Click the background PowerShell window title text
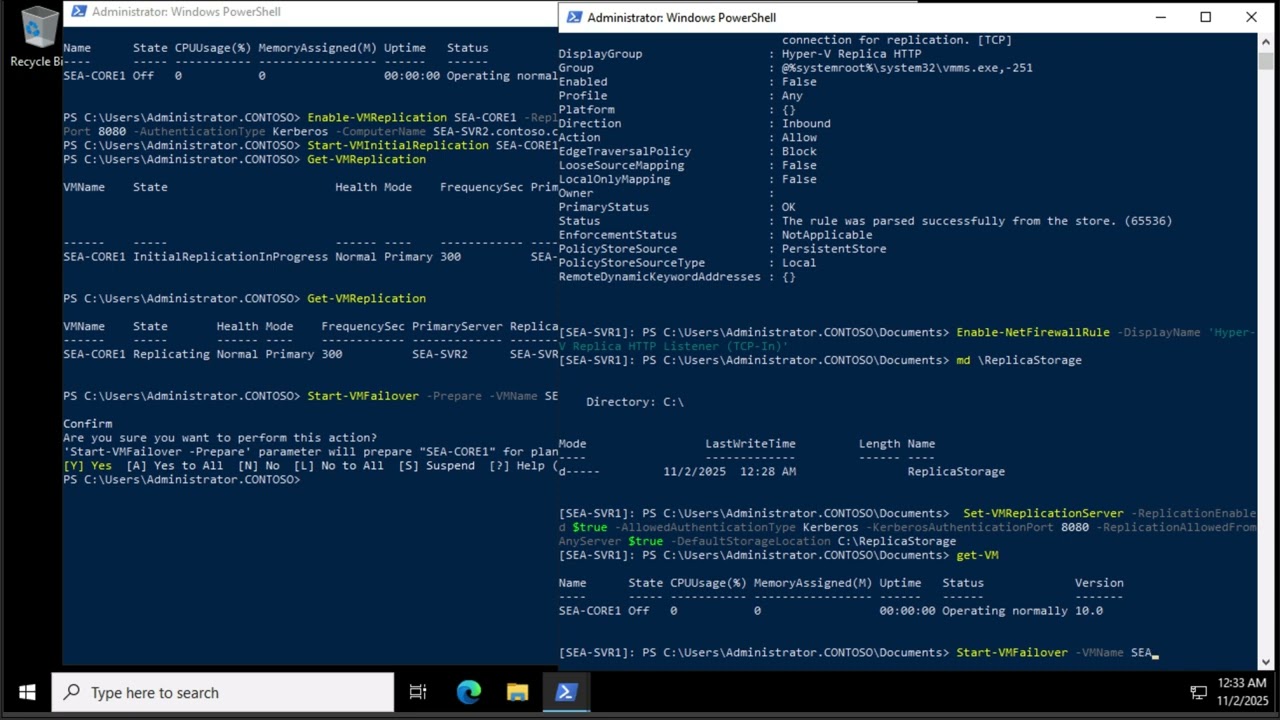Image resolution: width=1280 pixels, height=720 pixels. pyautogui.click(x=186, y=12)
